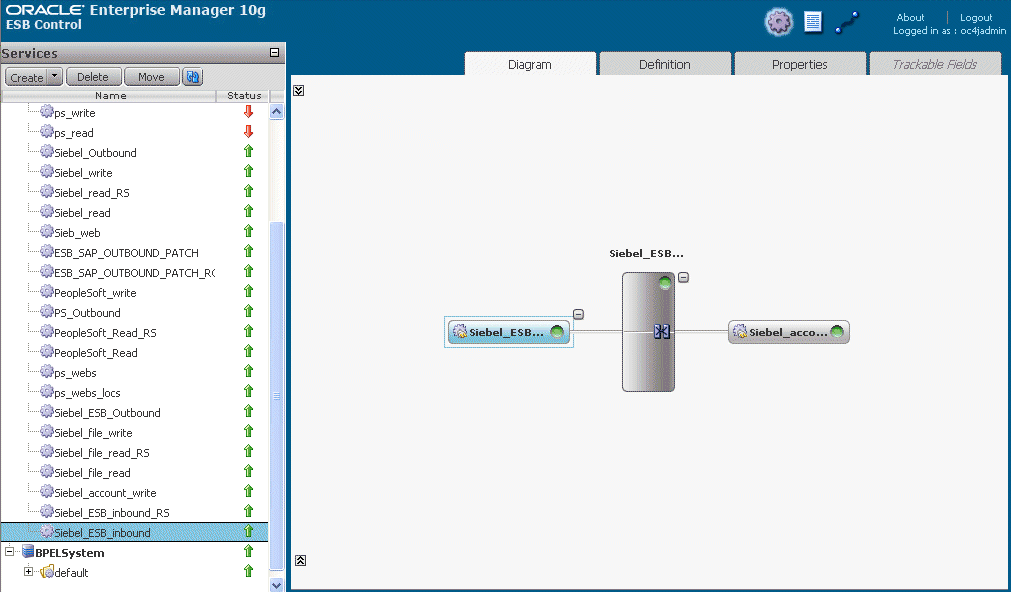
Task: Select the Siebel_ESB_inbound service row
Action: 134,532
